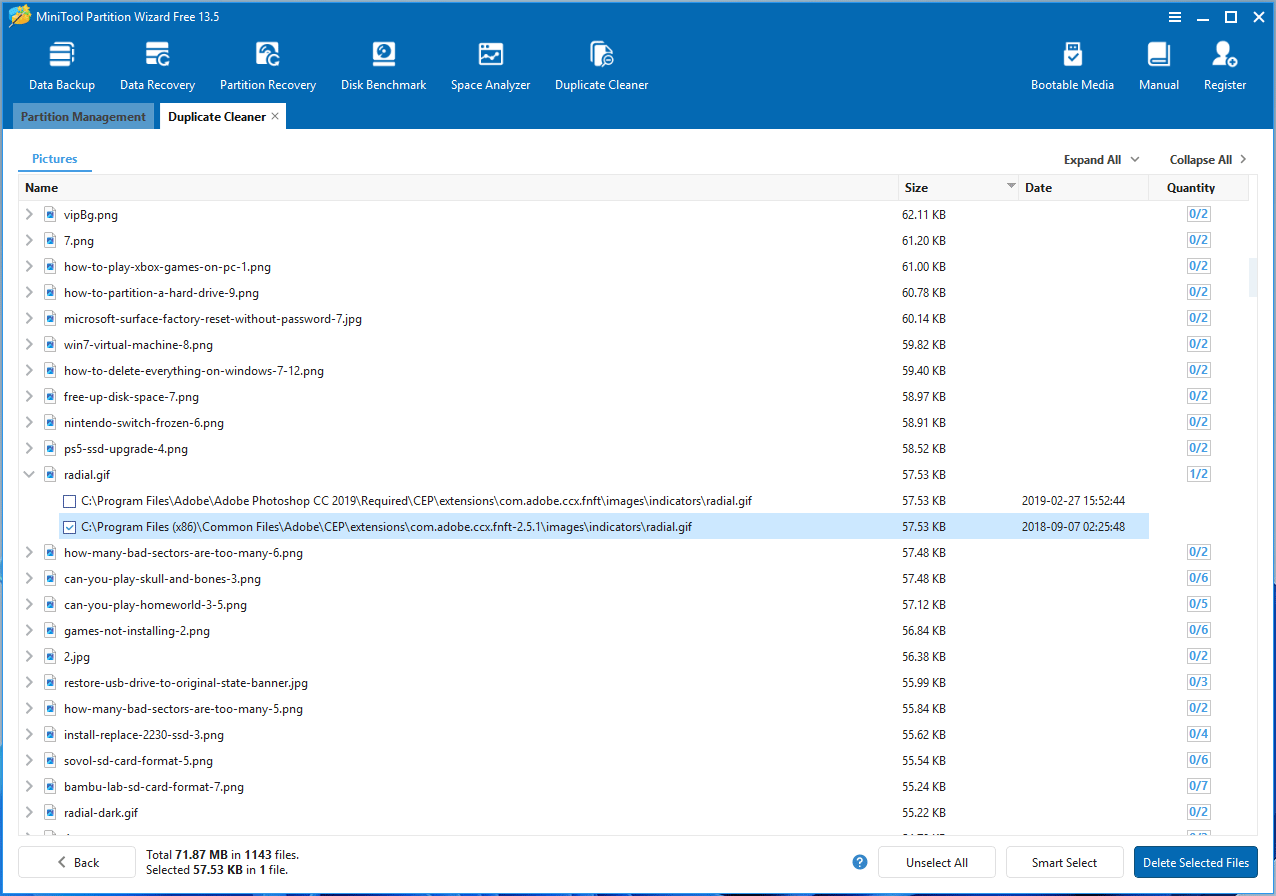This screenshot has width=1276, height=896.
Task: Expand the vipBg.png duplicate group
Action: point(28,214)
